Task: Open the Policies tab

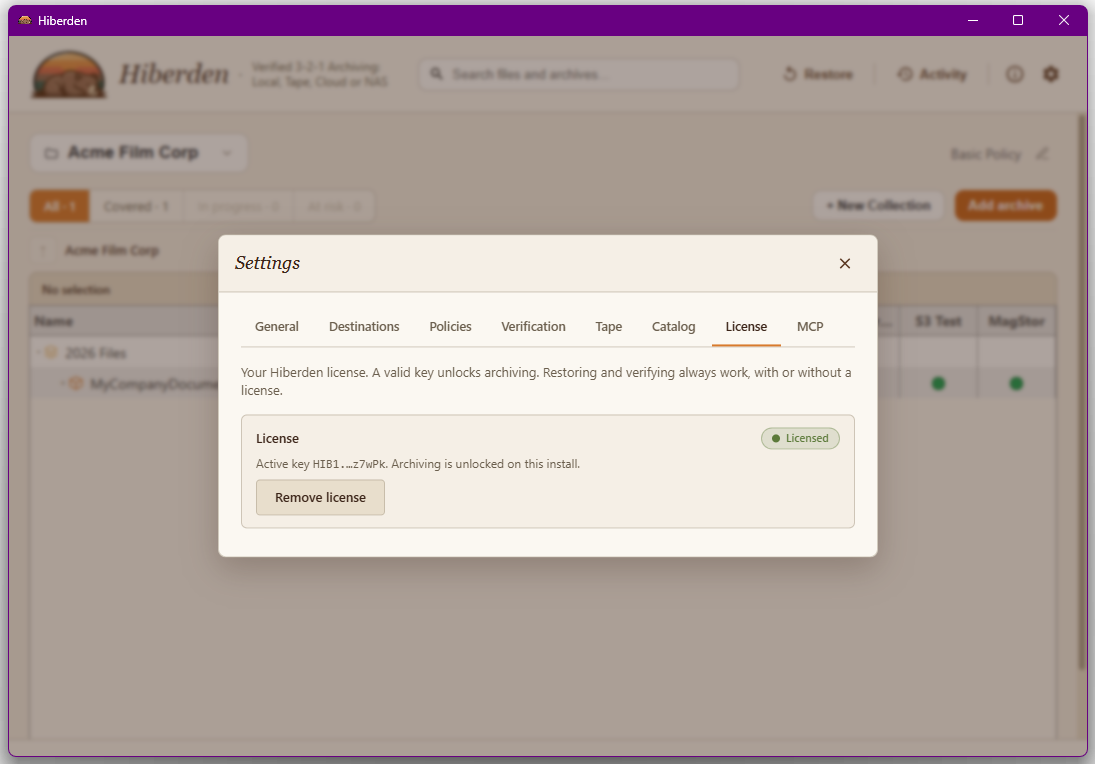Action: [450, 326]
